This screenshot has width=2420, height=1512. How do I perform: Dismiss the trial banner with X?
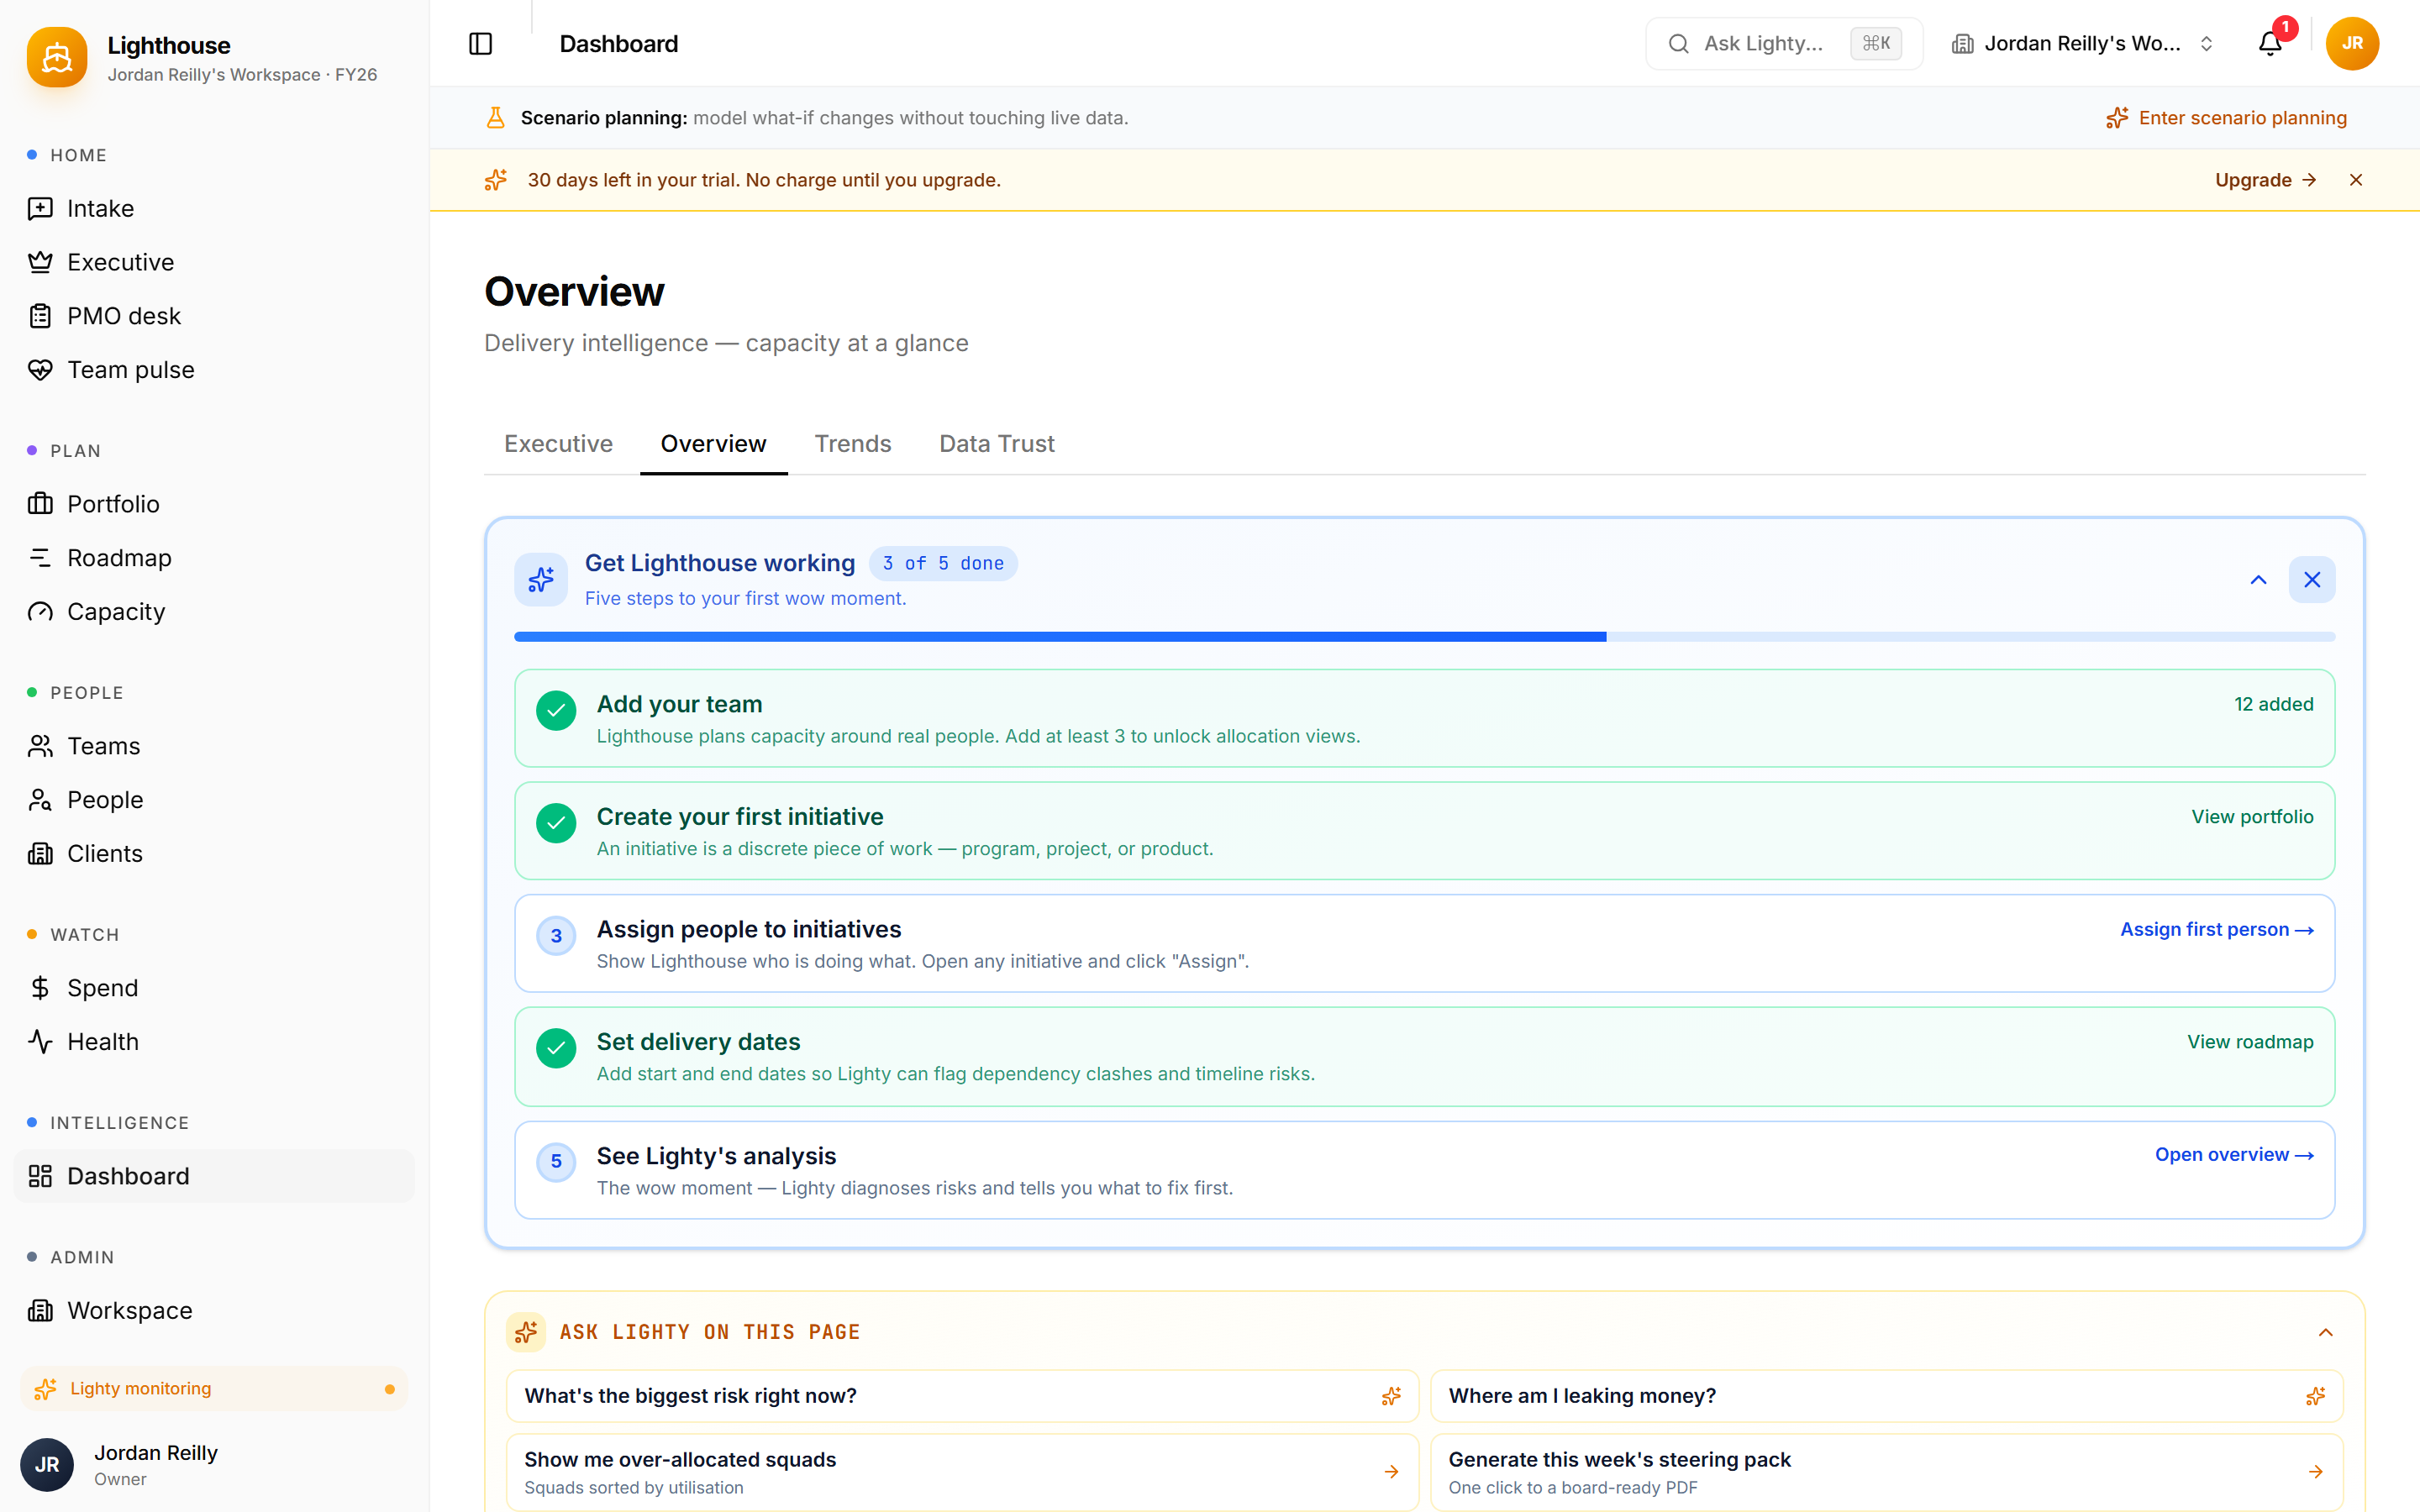tap(2356, 180)
